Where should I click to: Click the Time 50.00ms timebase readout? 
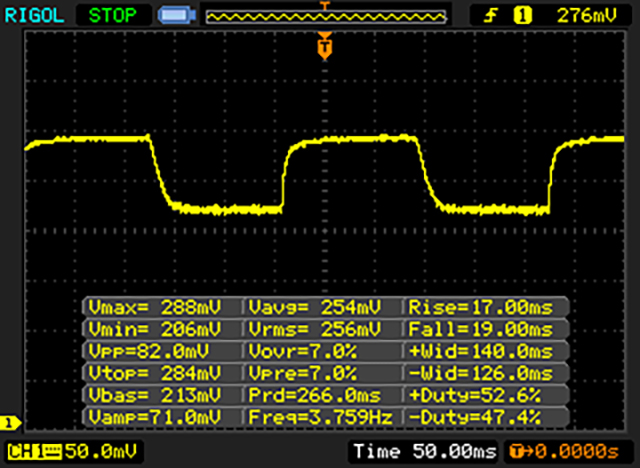click(x=424, y=452)
